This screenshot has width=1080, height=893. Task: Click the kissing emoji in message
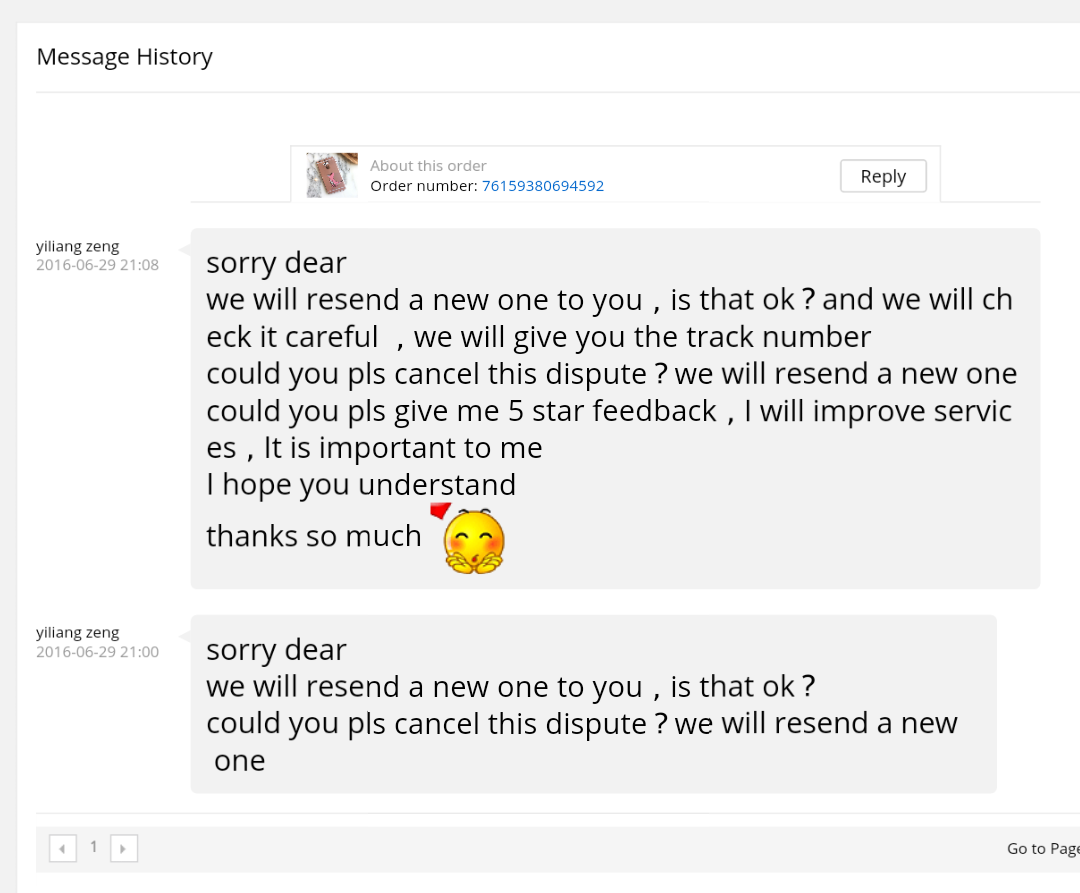coord(474,543)
